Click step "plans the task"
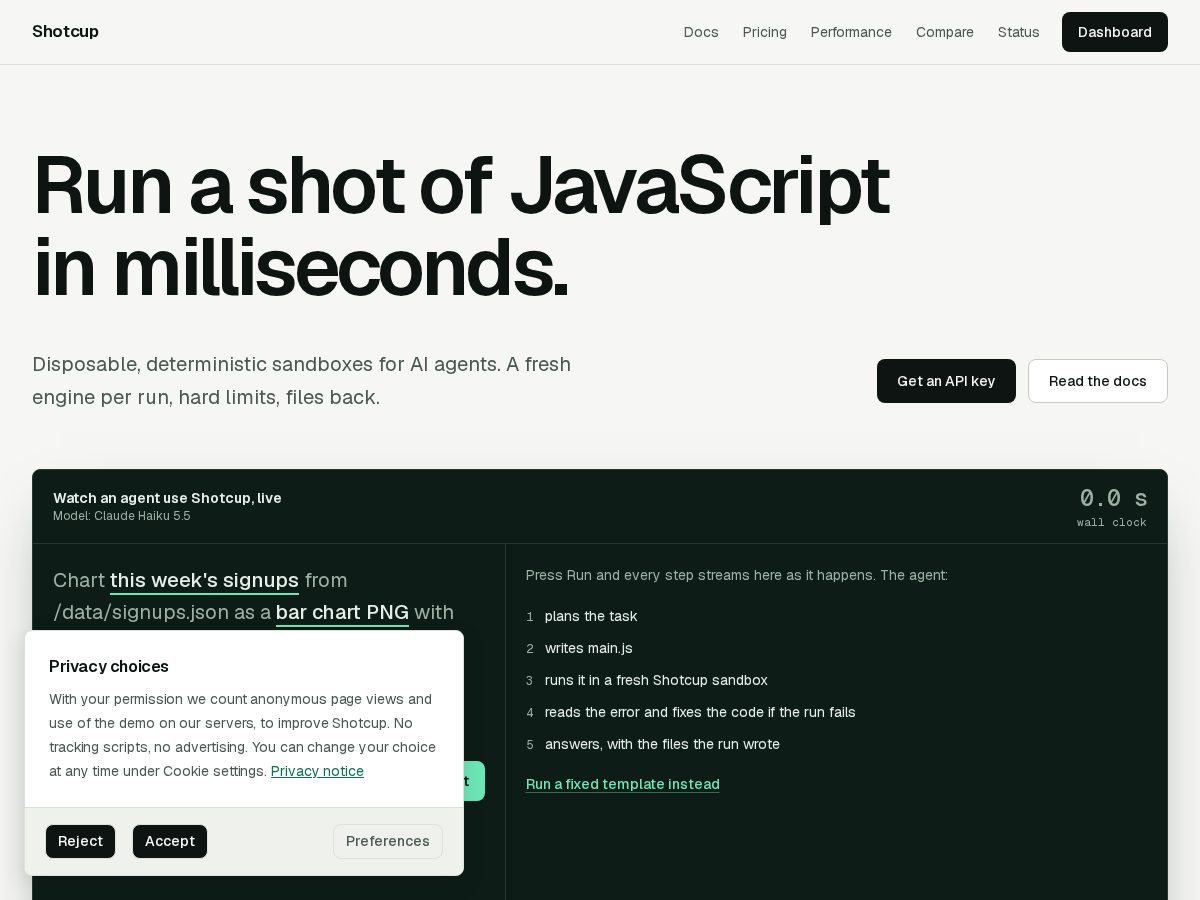 591,616
